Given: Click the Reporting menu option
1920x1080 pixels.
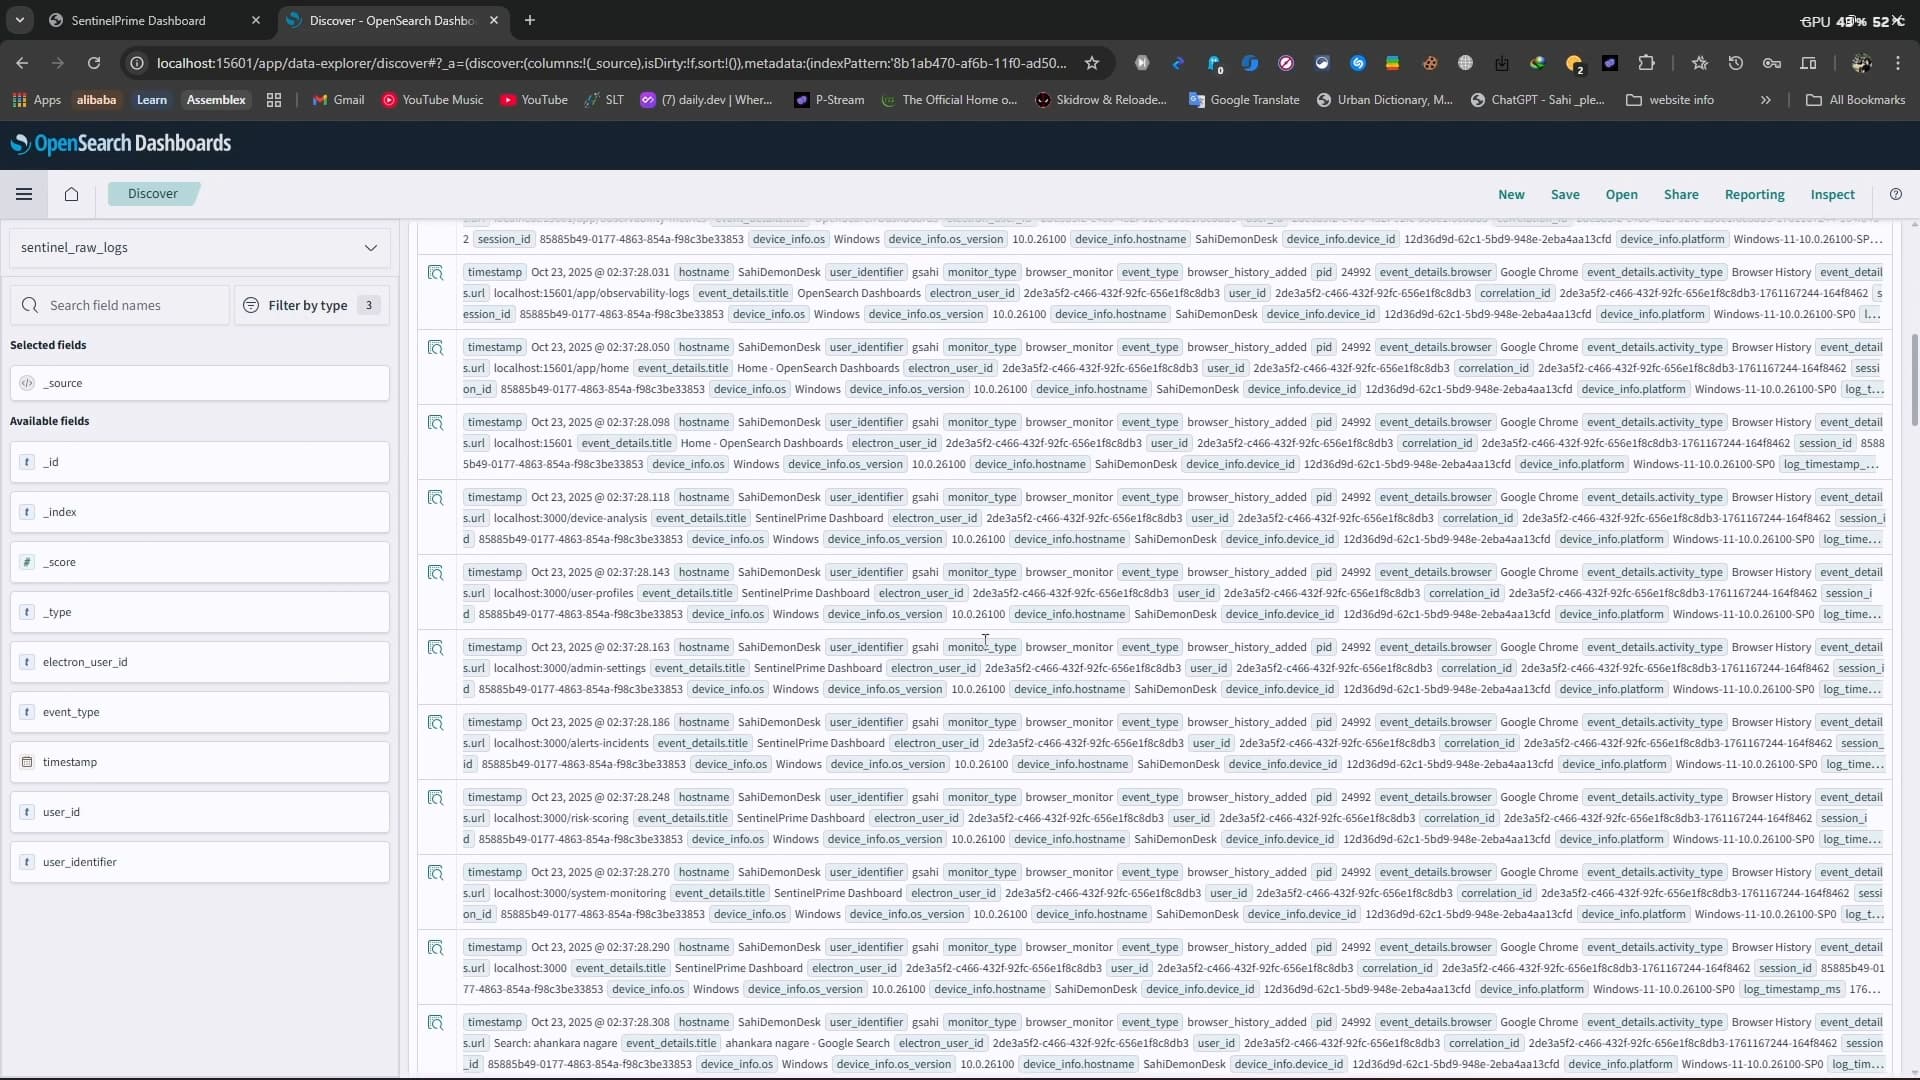Looking at the screenshot, I should click(1754, 195).
